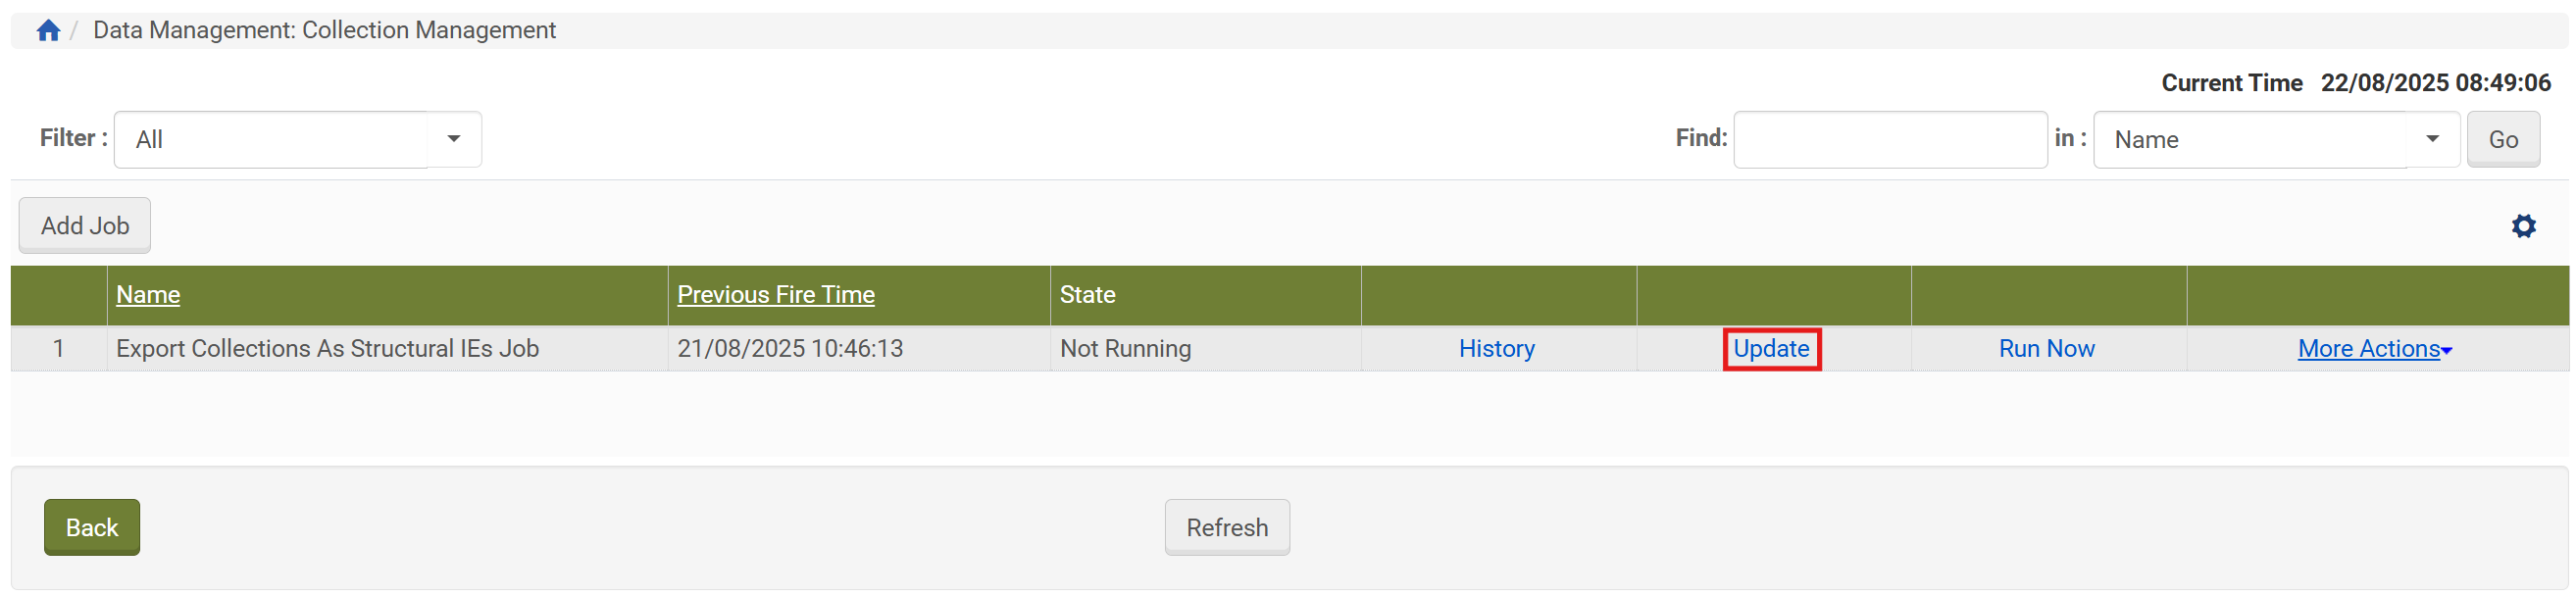This screenshot has height=596, width=2576.
Task: Click Run Now for export job
Action: tap(2046, 349)
